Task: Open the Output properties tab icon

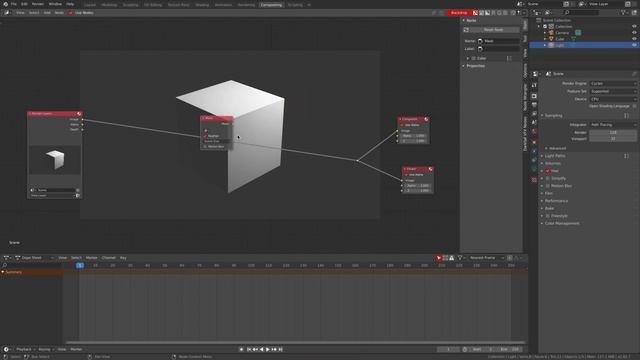Action: pos(534,105)
